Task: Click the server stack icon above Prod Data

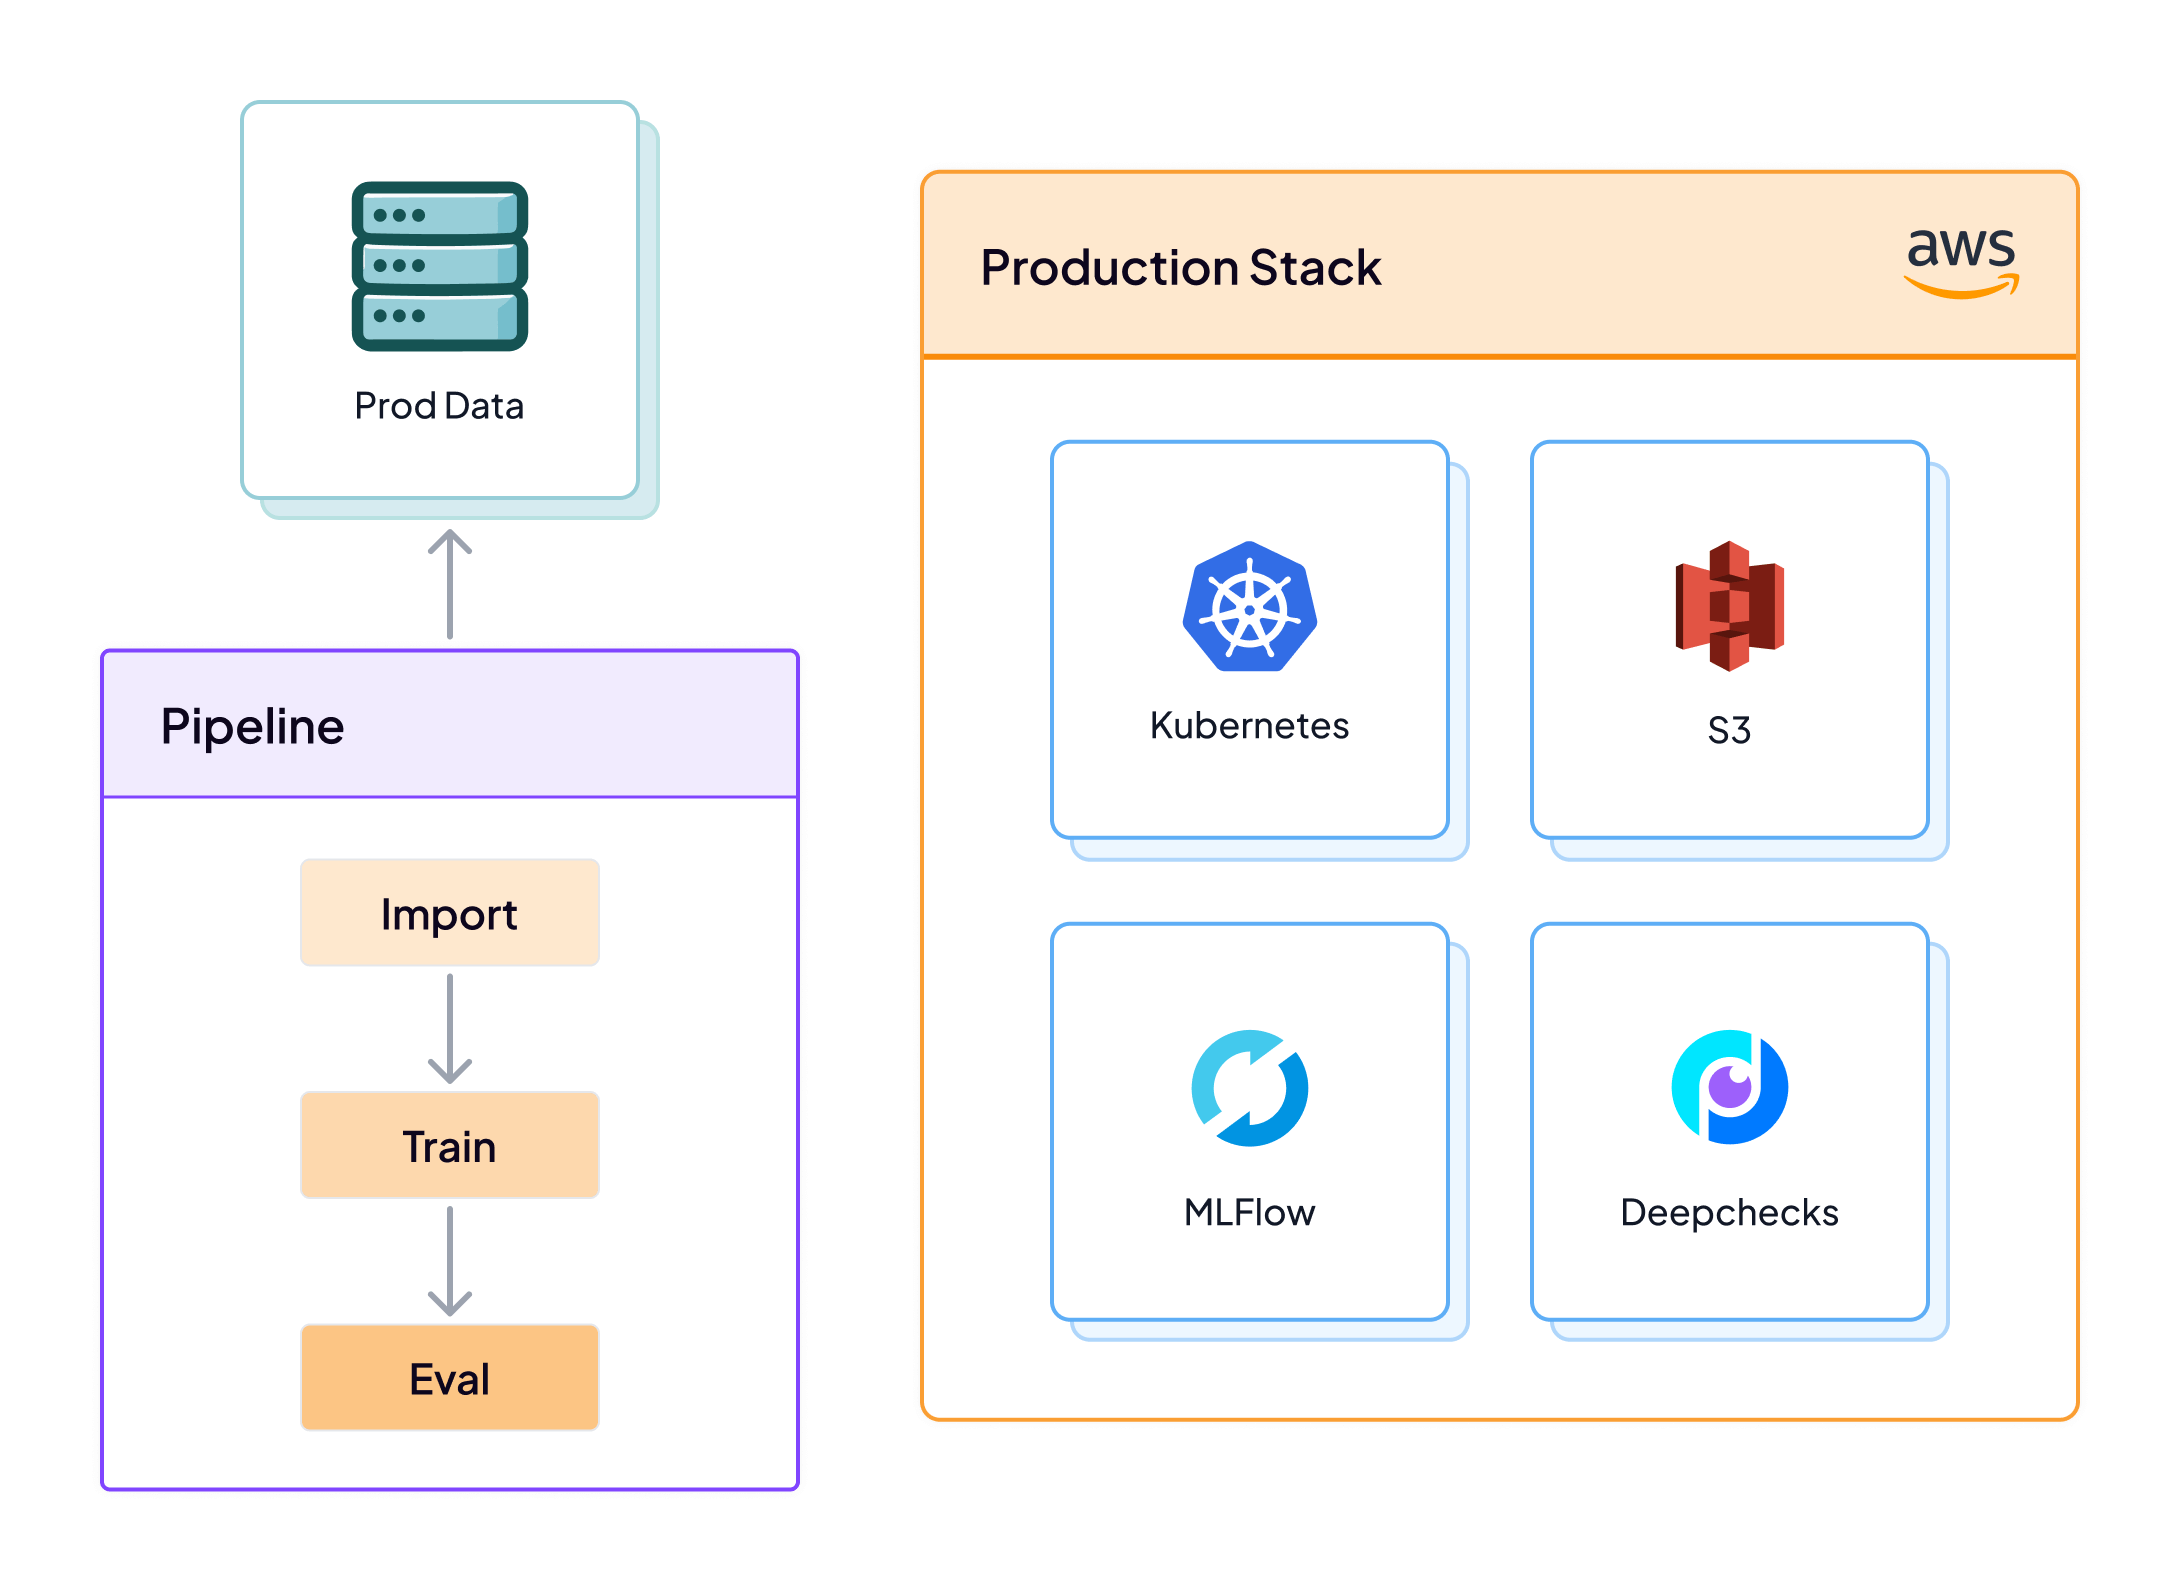Action: pyautogui.click(x=438, y=265)
